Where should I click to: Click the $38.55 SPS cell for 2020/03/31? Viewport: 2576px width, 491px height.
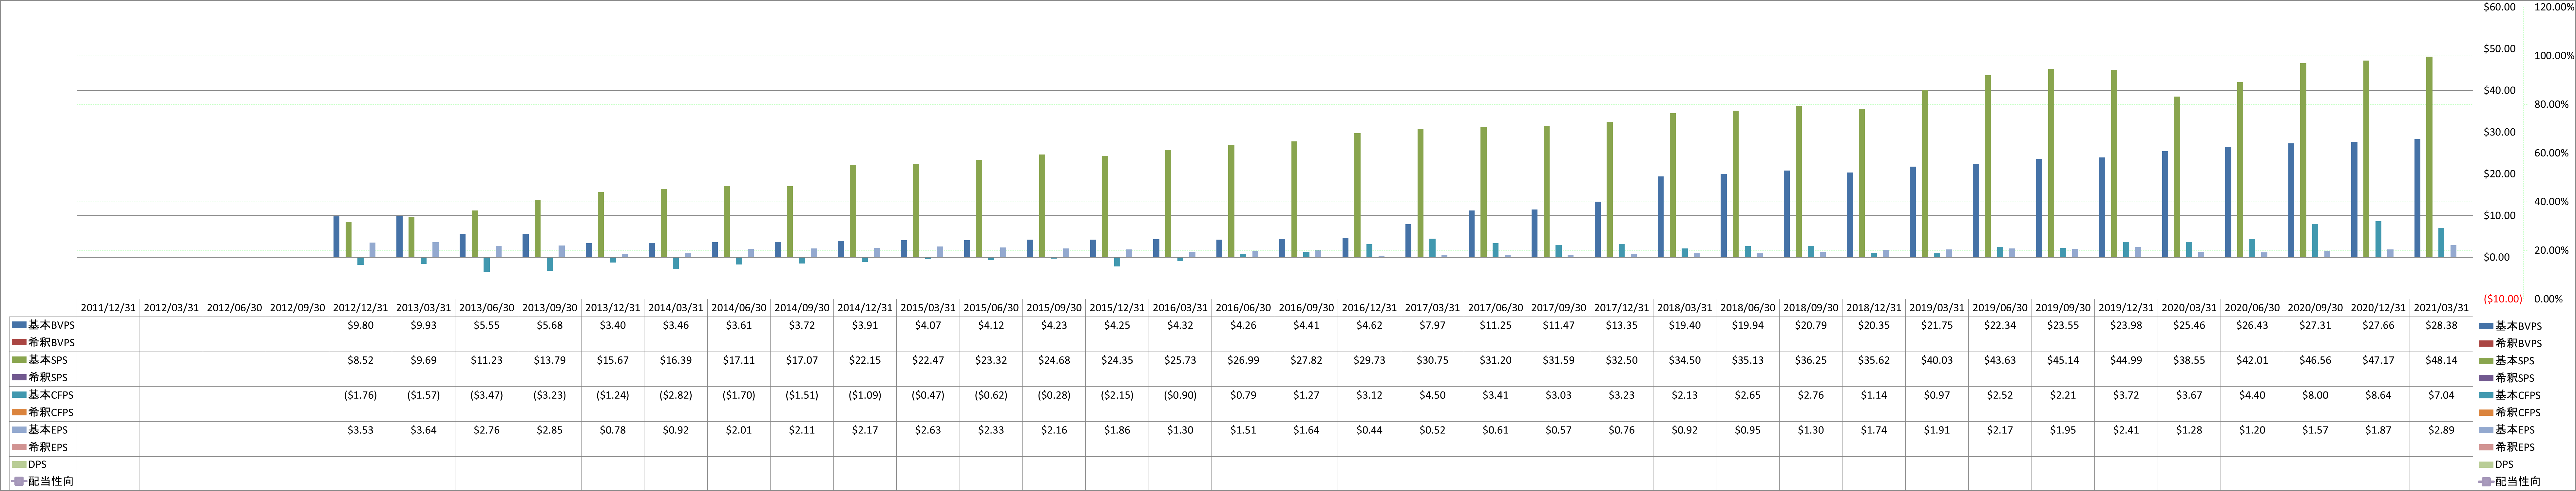[x=2189, y=360]
